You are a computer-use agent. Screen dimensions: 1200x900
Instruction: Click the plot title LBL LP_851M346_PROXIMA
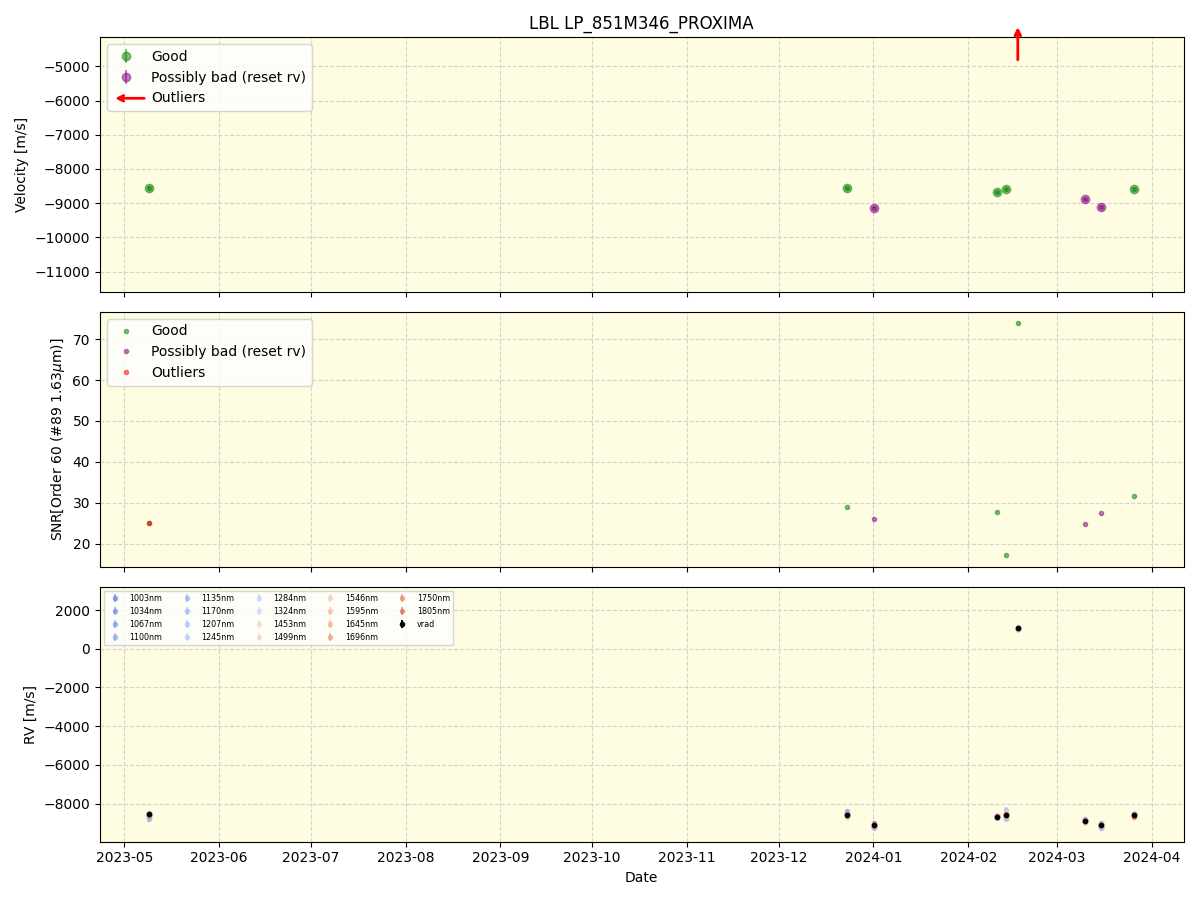click(641, 23)
